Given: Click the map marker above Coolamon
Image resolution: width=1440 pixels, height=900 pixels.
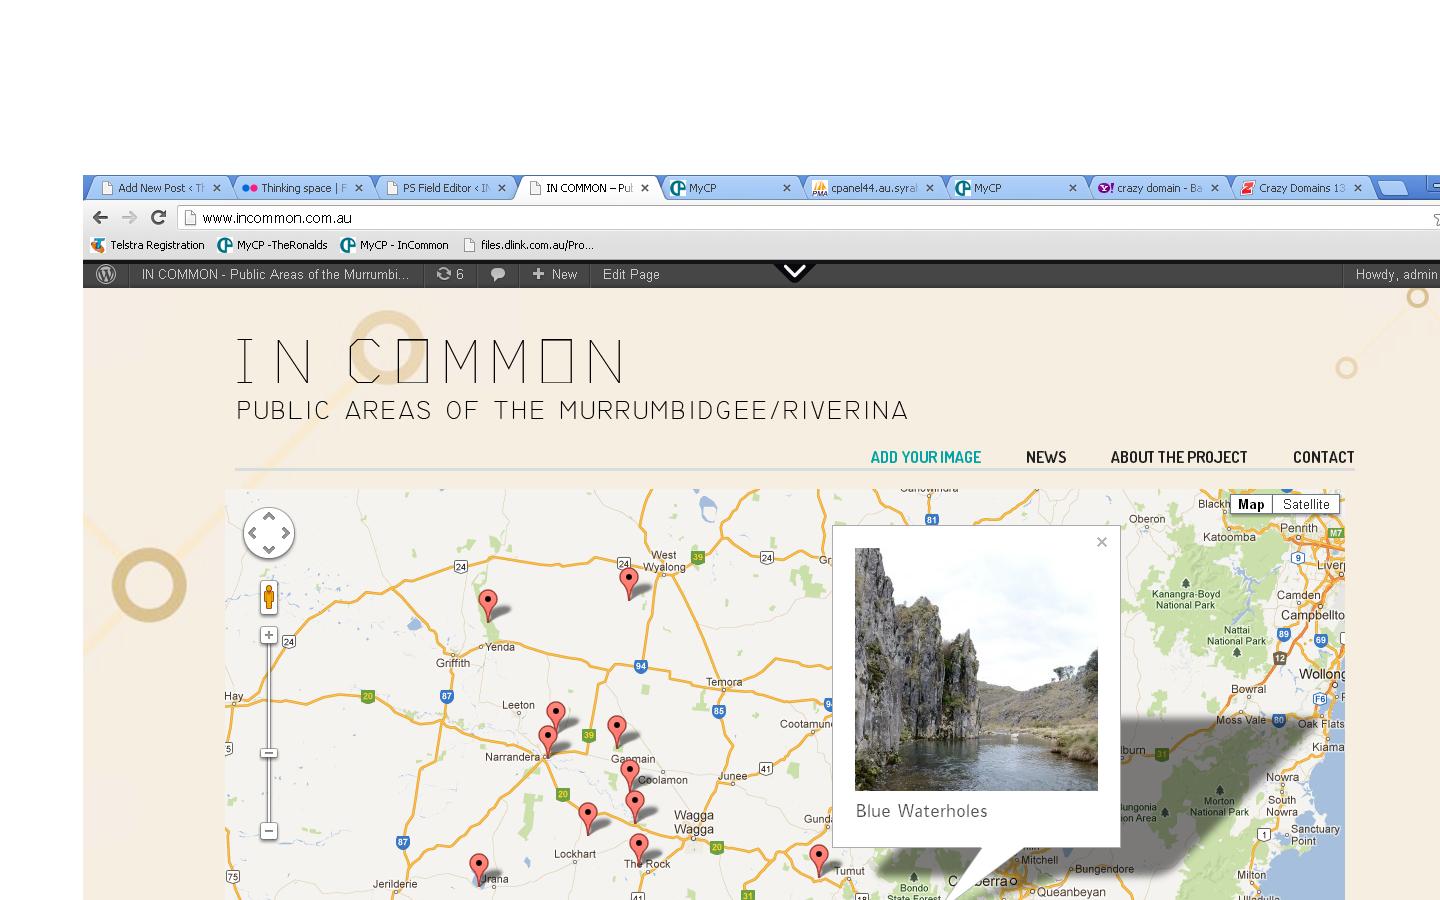Looking at the screenshot, I should coord(629,775).
